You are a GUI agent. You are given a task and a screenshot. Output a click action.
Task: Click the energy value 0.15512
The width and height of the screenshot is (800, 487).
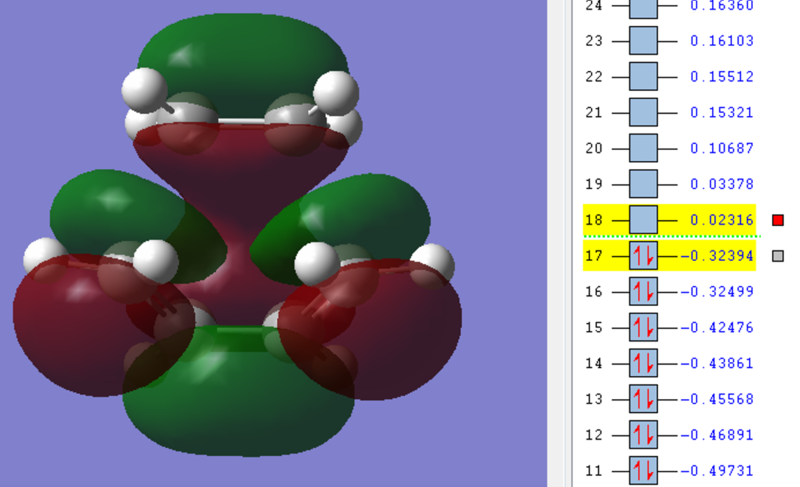click(721, 76)
